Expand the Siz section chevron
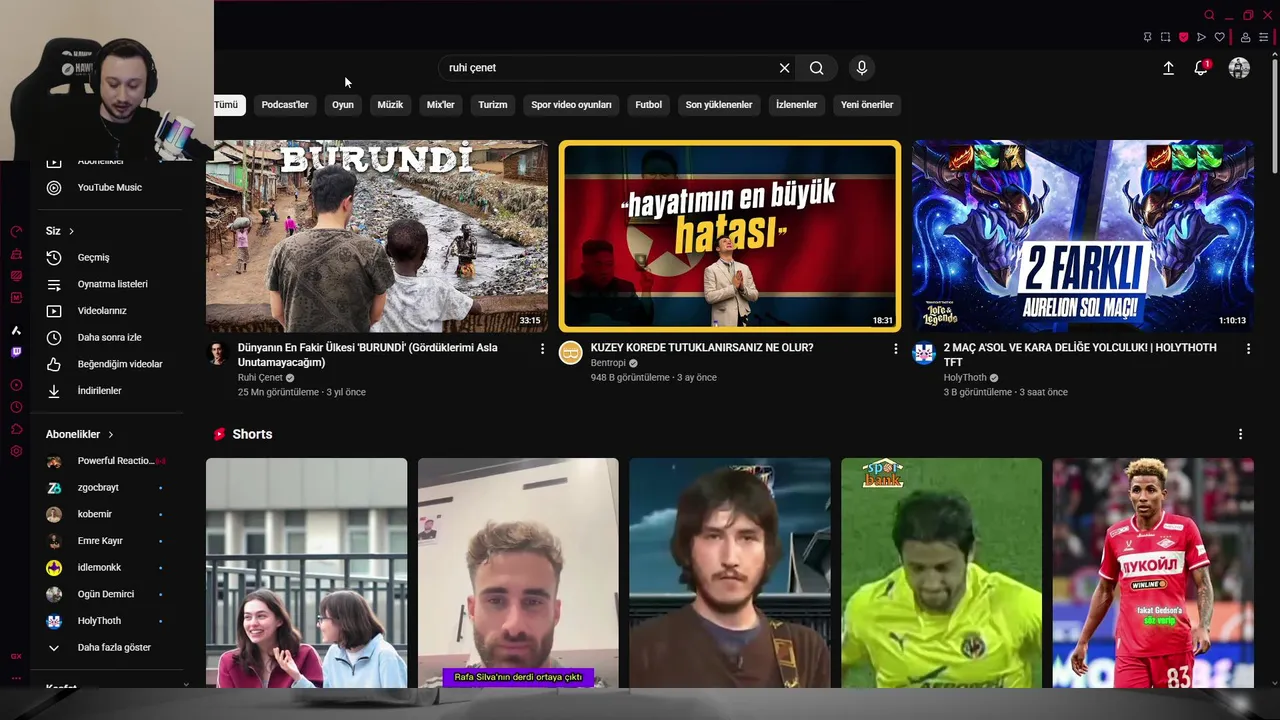Image resolution: width=1280 pixels, height=720 pixels. 71,231
